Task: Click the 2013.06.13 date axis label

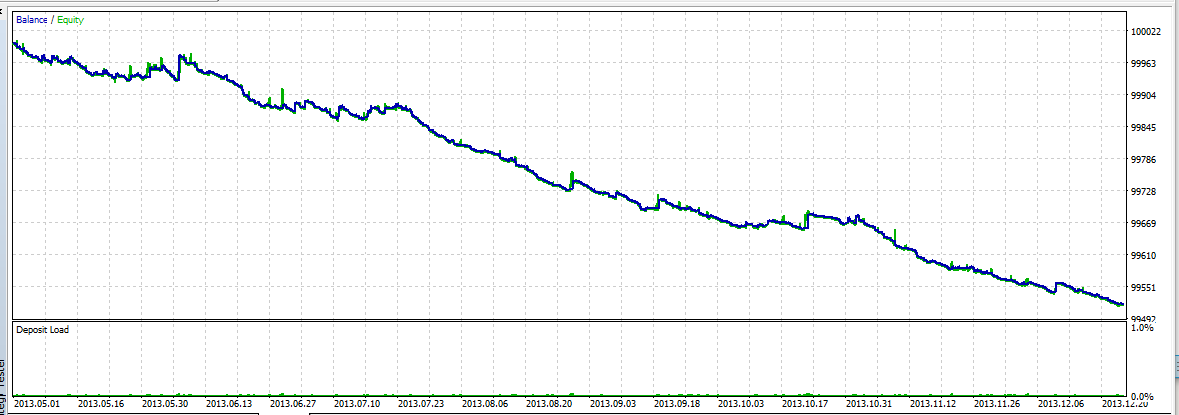Action: coord(227,403)
